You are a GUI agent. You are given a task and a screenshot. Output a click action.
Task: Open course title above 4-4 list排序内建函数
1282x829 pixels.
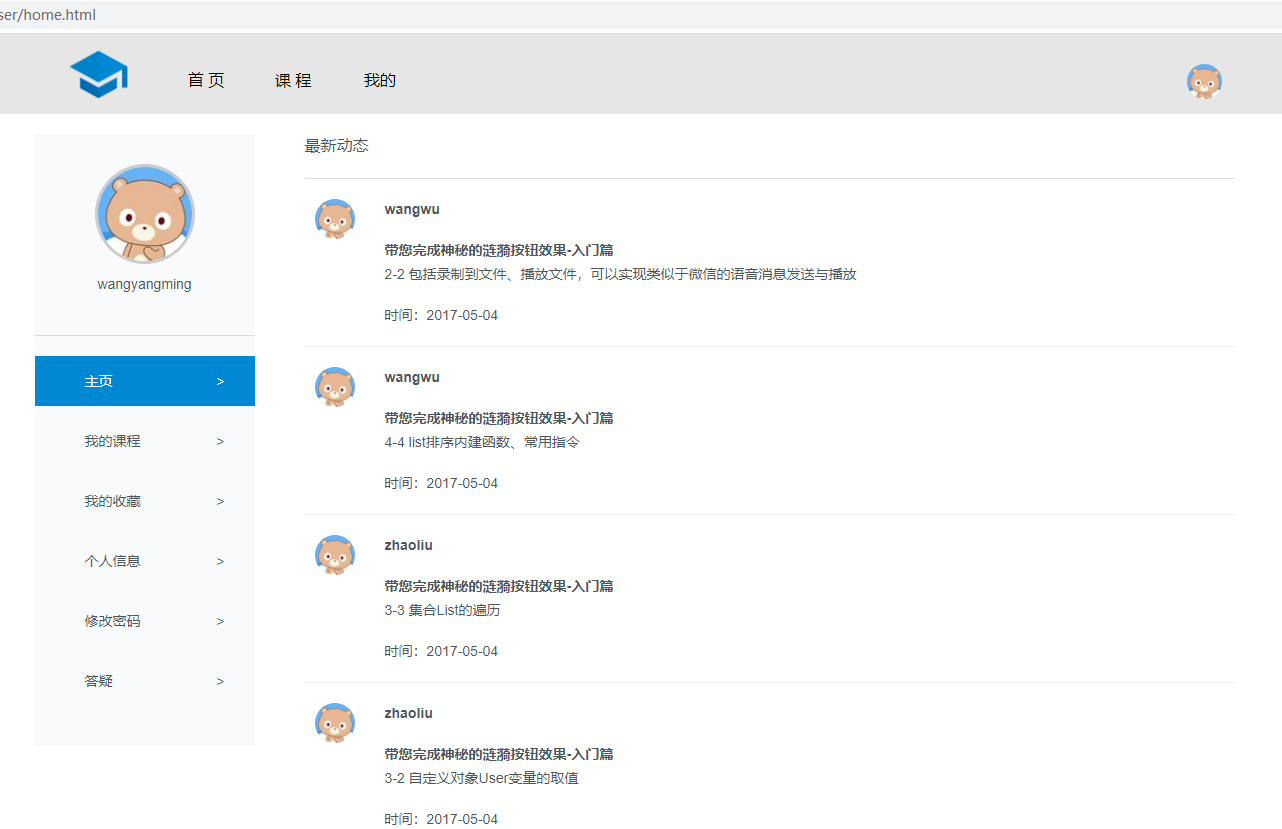[499, 418]
